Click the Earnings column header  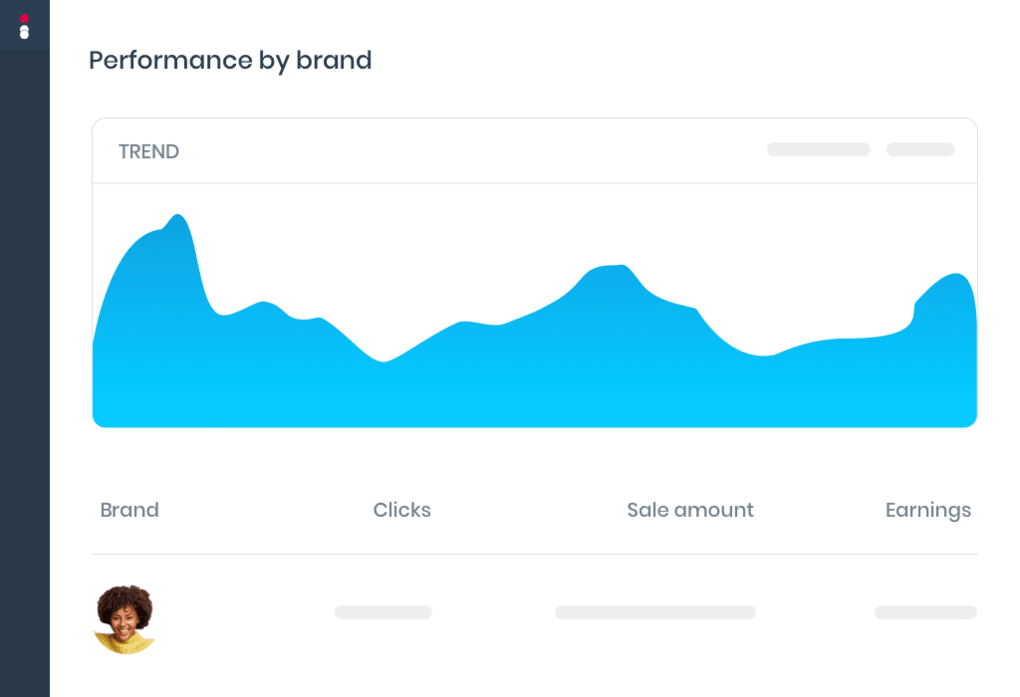point(928,510)
